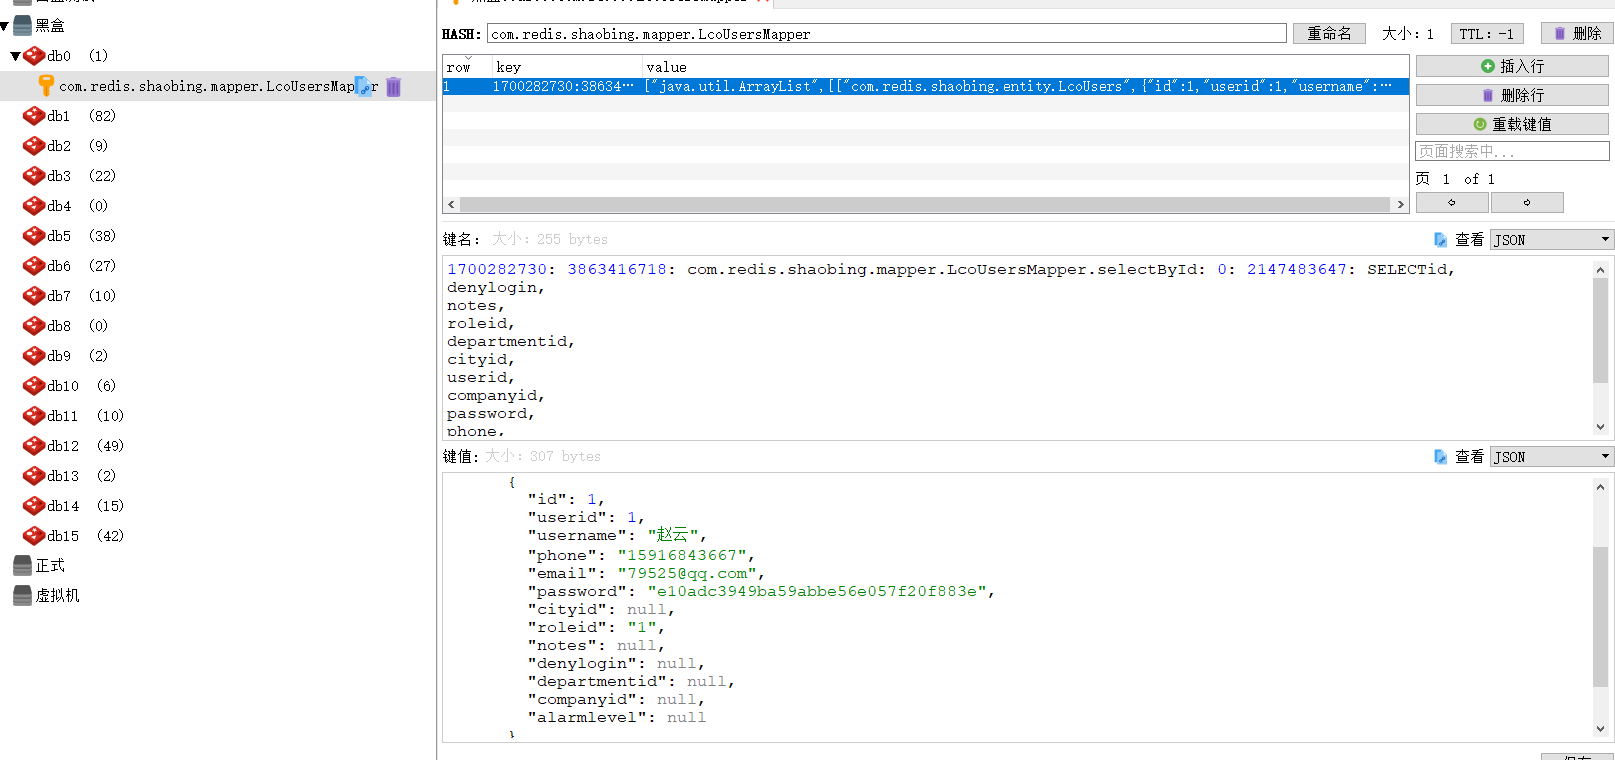Click the db3 database icon

pos(34,176)
